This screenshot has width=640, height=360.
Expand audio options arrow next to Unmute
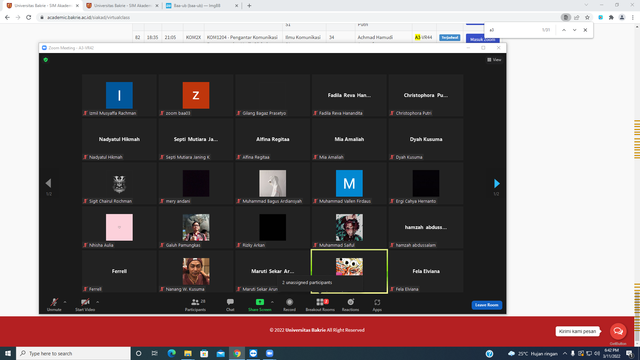(65, 302)
